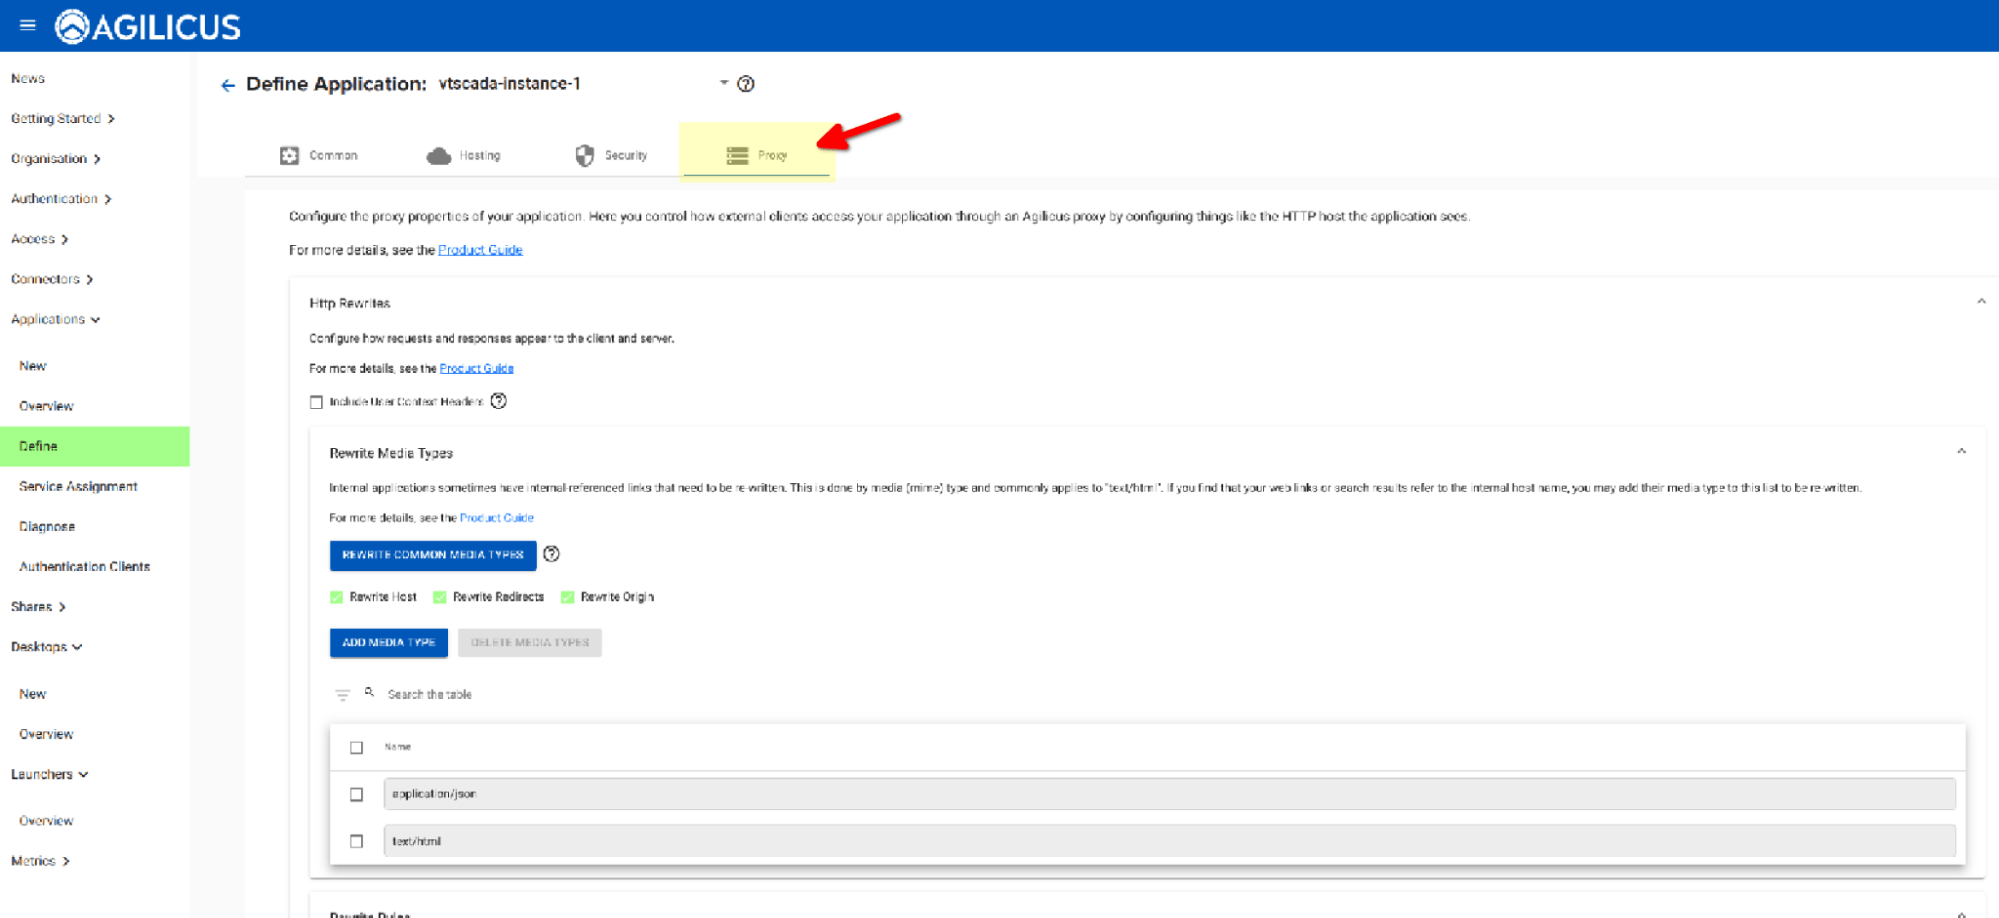Screen dimensions: 1999x918
Task: Click the Add Media Type button
Action: 388,642
